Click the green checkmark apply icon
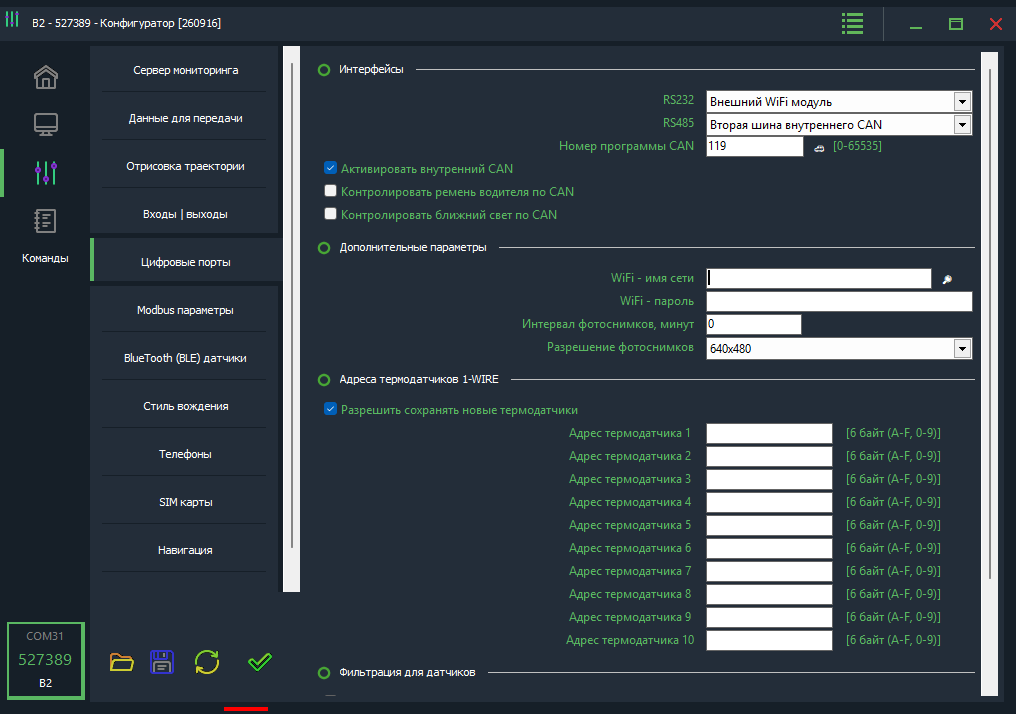This screenshot has height=714, width=1016. [x=260, y=662]
